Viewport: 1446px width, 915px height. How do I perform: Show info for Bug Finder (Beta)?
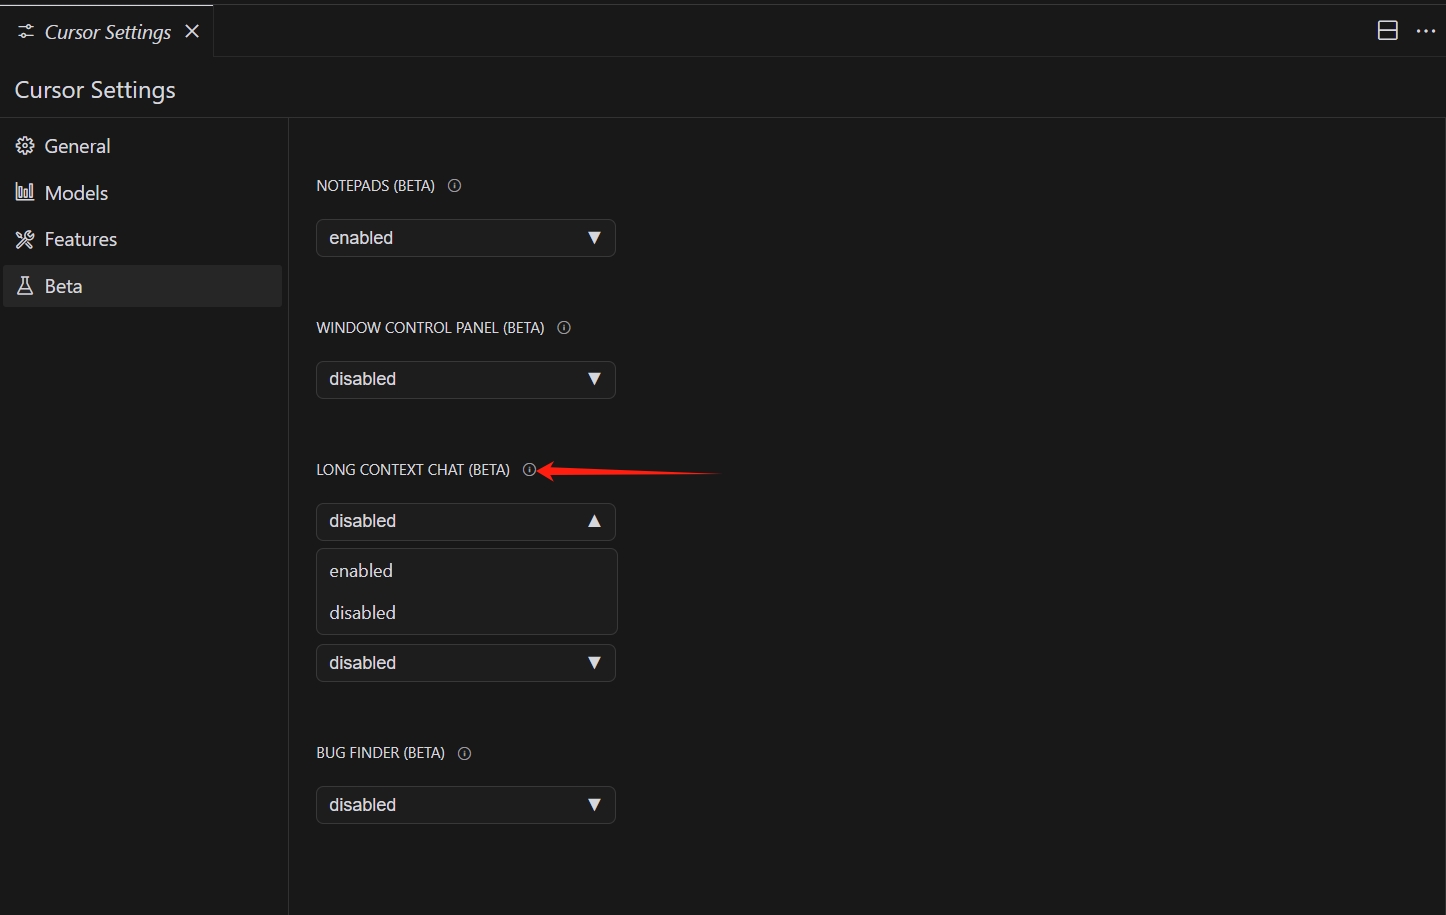point(464,754)
